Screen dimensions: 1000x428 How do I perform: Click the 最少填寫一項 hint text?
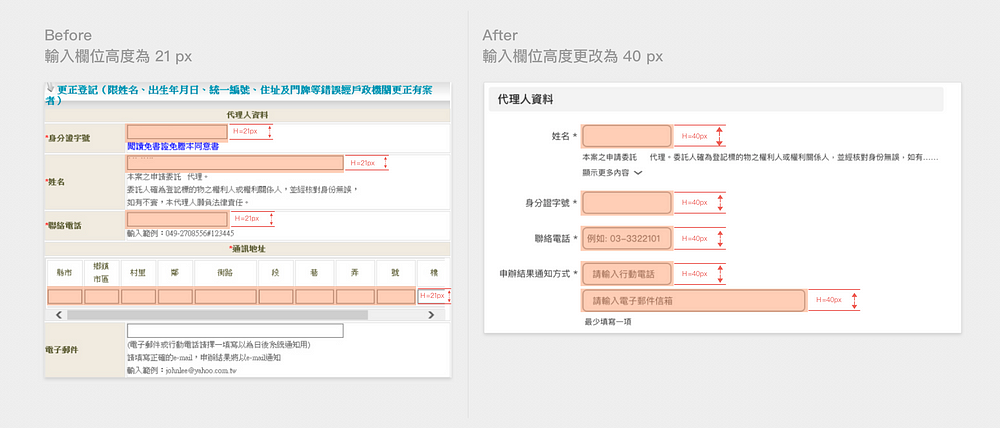608,322
